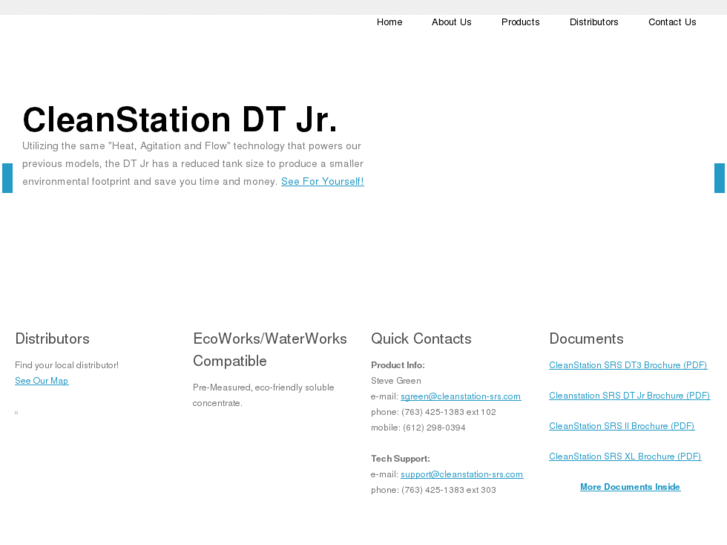Click the 'Find your local distributor!' text
This screenshot has width=727, height=545.
[x=67, y=365]
